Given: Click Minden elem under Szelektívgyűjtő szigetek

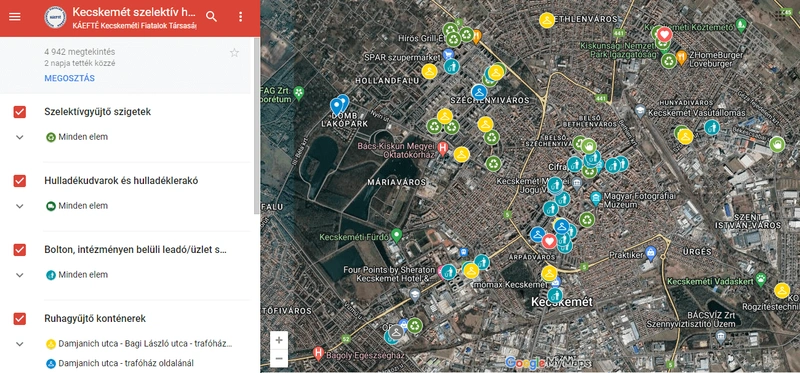Looking at the screenshot, I should 83,137.
